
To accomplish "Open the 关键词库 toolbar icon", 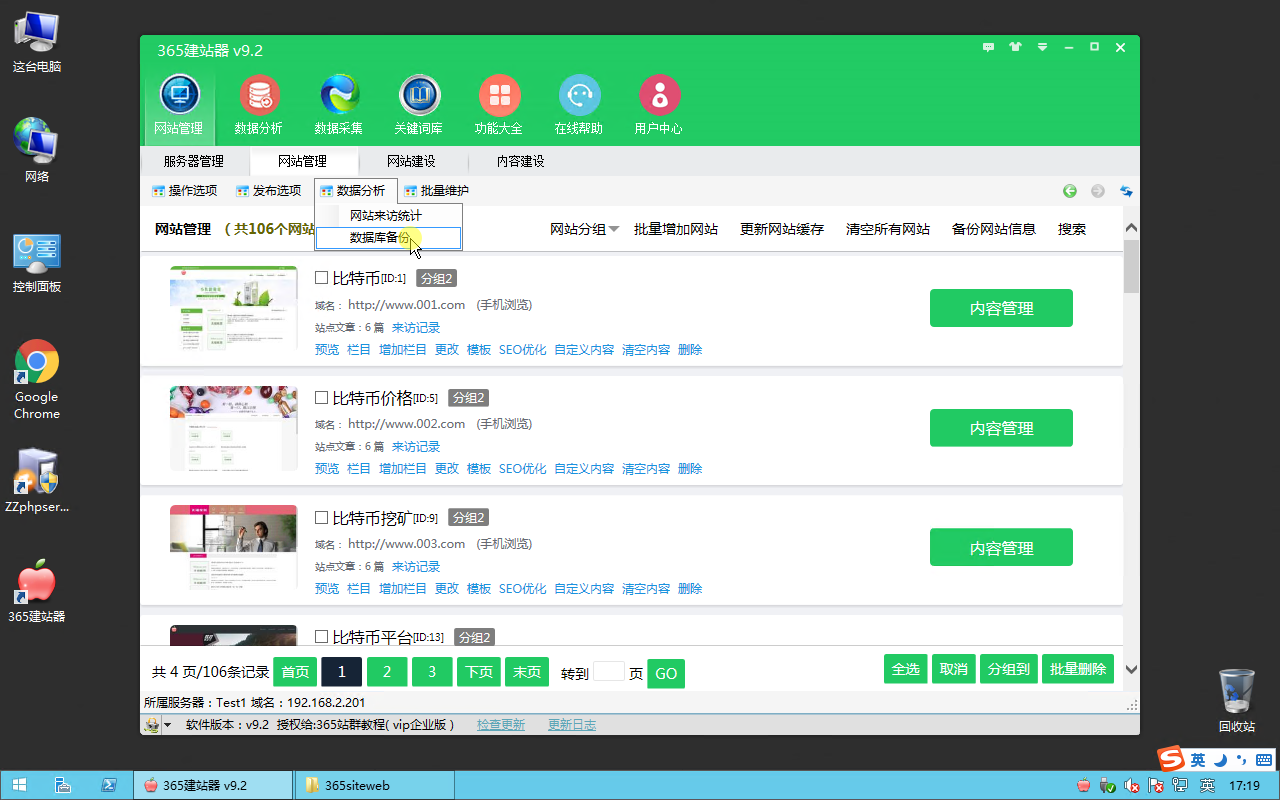I will pyautogui.click(x=419, y=105).
